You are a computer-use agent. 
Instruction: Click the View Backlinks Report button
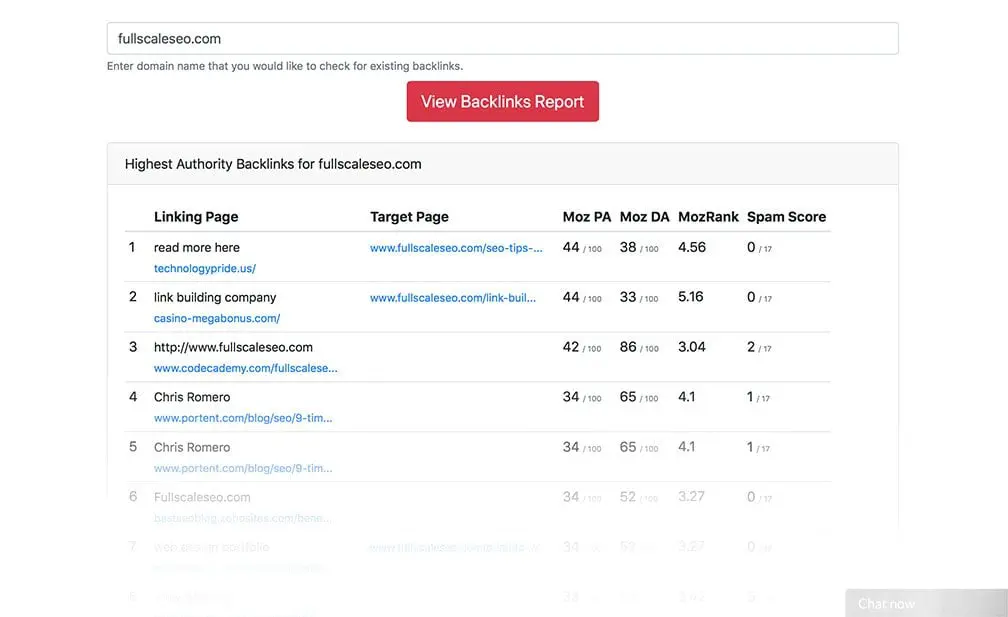coord(502,101)
